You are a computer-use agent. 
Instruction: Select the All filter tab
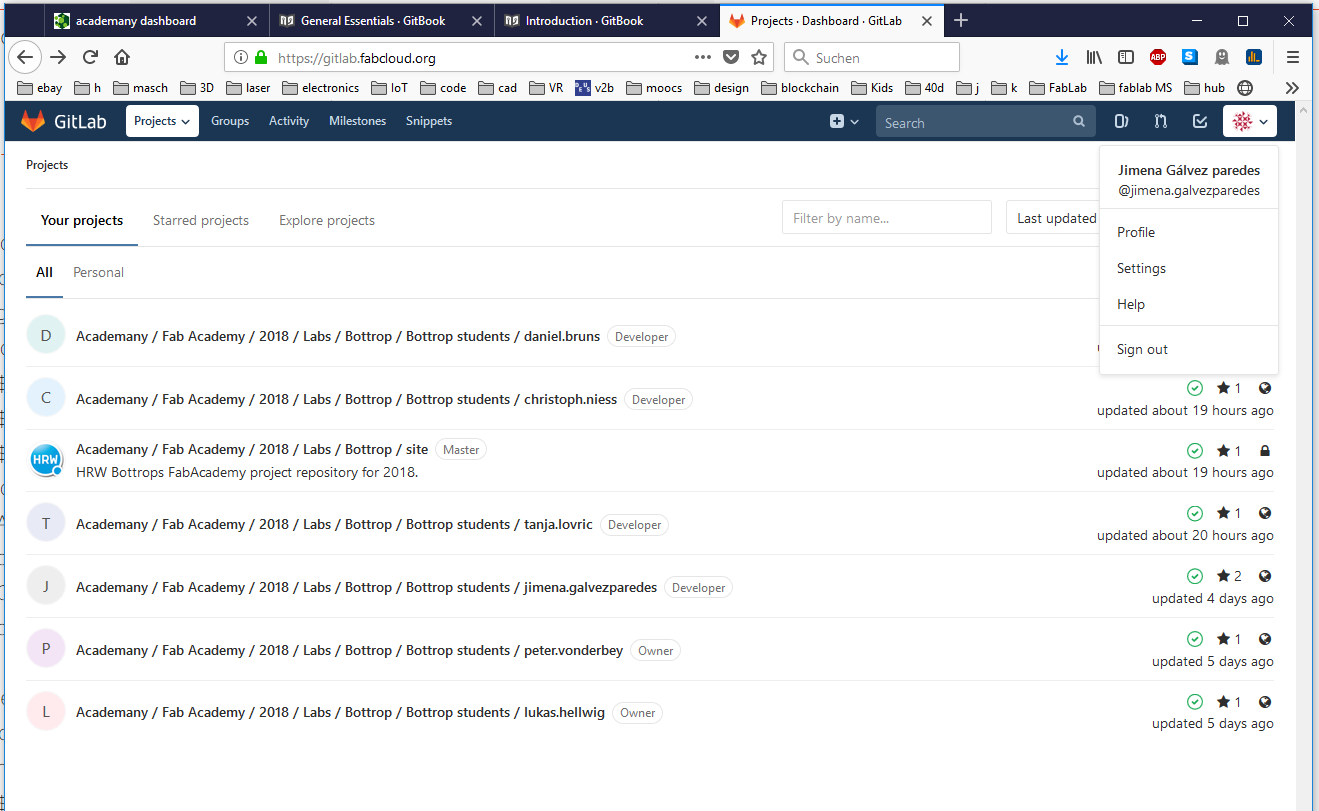click(44, 272)
